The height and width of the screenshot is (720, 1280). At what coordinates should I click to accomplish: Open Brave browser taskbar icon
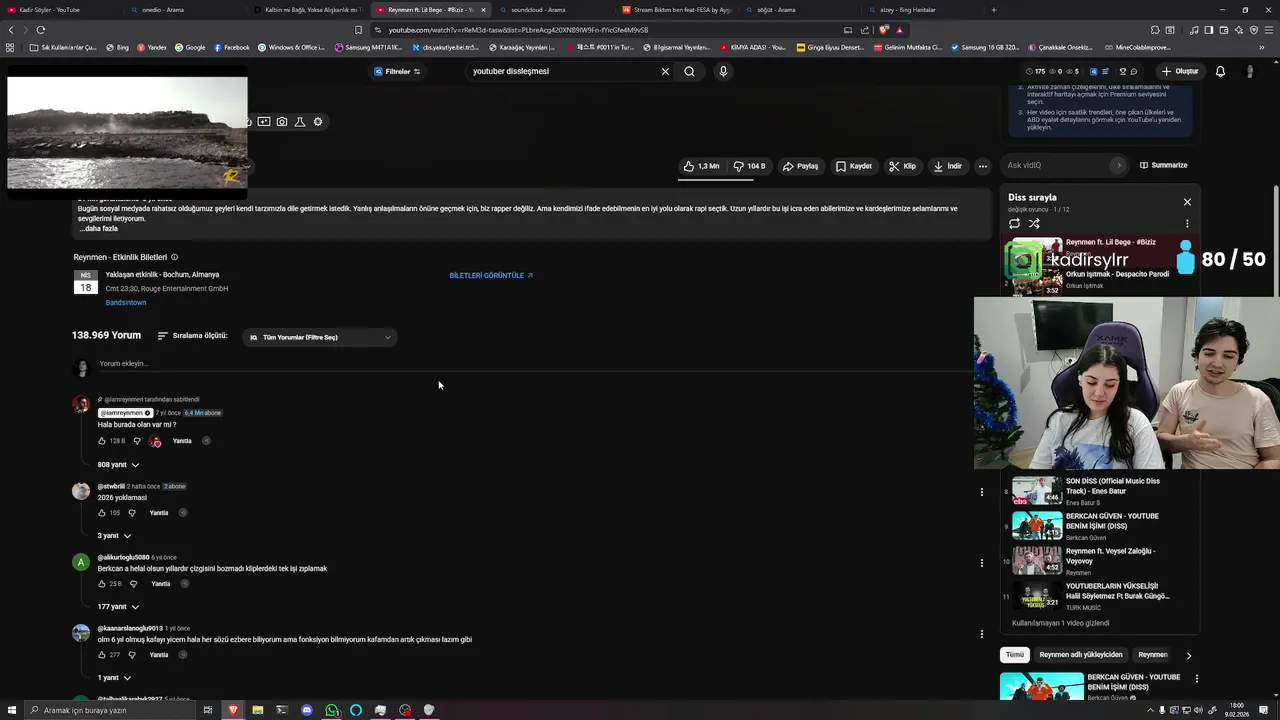[x=233, y=710]
